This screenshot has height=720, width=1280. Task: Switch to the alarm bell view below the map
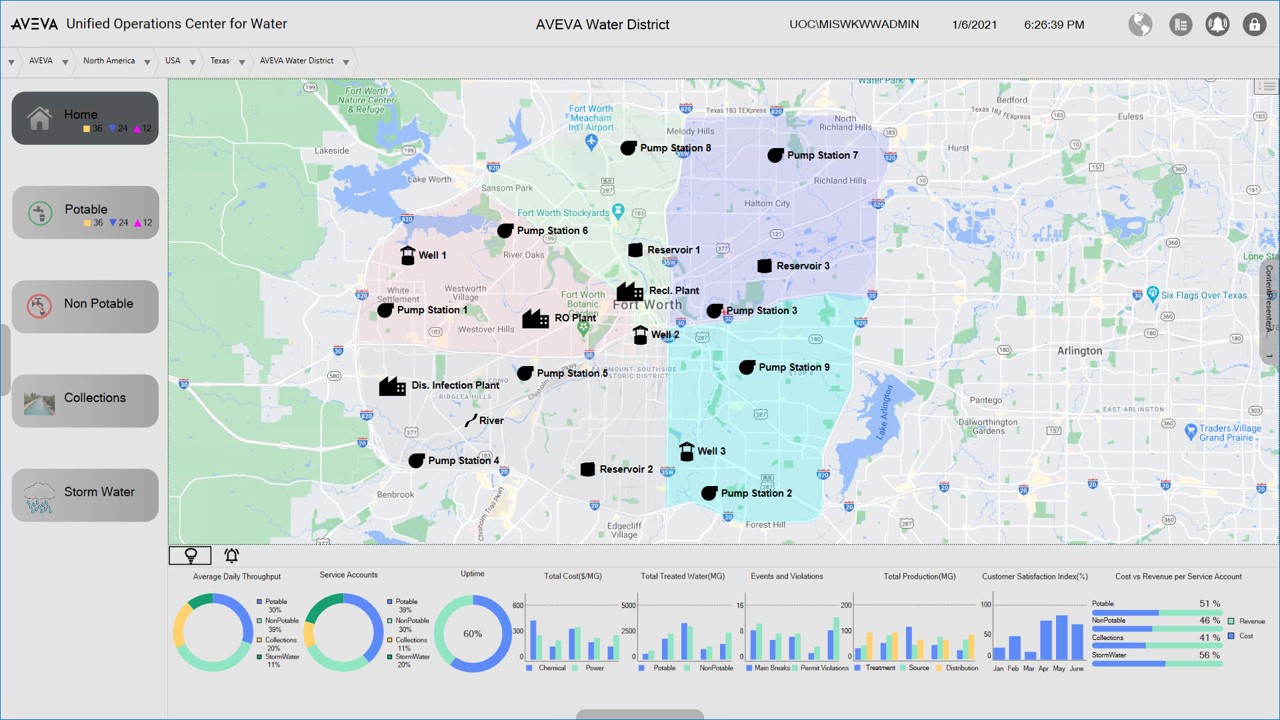pos(231,555)
